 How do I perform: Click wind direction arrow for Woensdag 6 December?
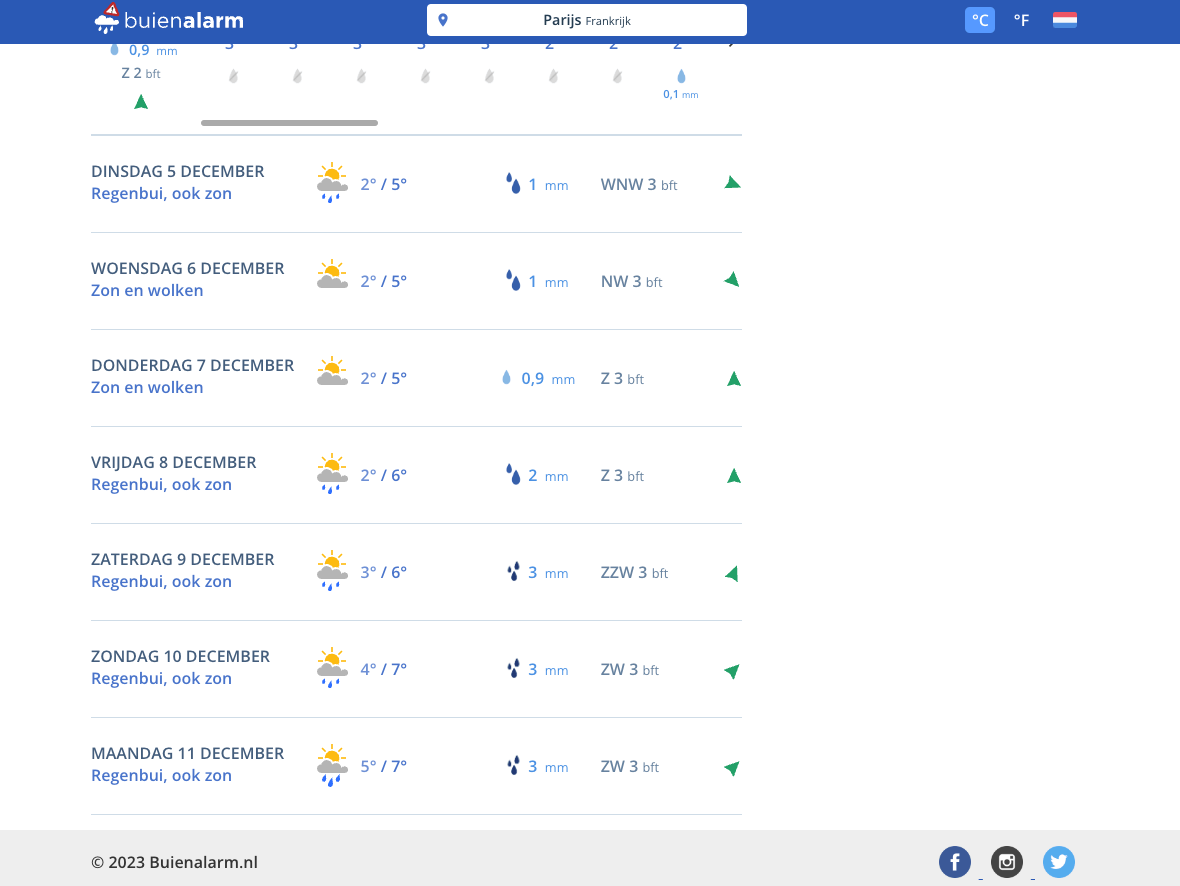tap(732, 280)
